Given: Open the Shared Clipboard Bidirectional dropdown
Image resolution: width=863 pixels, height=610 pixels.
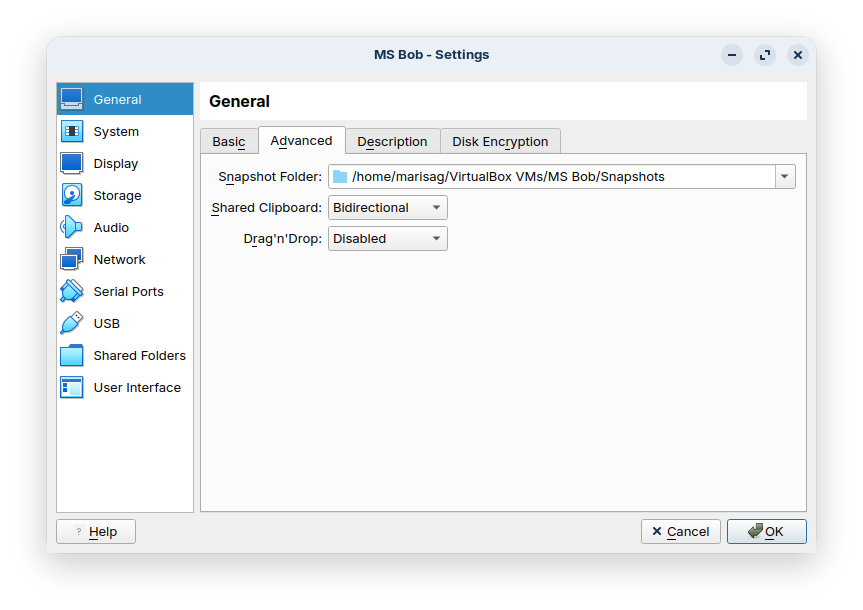Looking at the screenshot, I should click(387, 208).
